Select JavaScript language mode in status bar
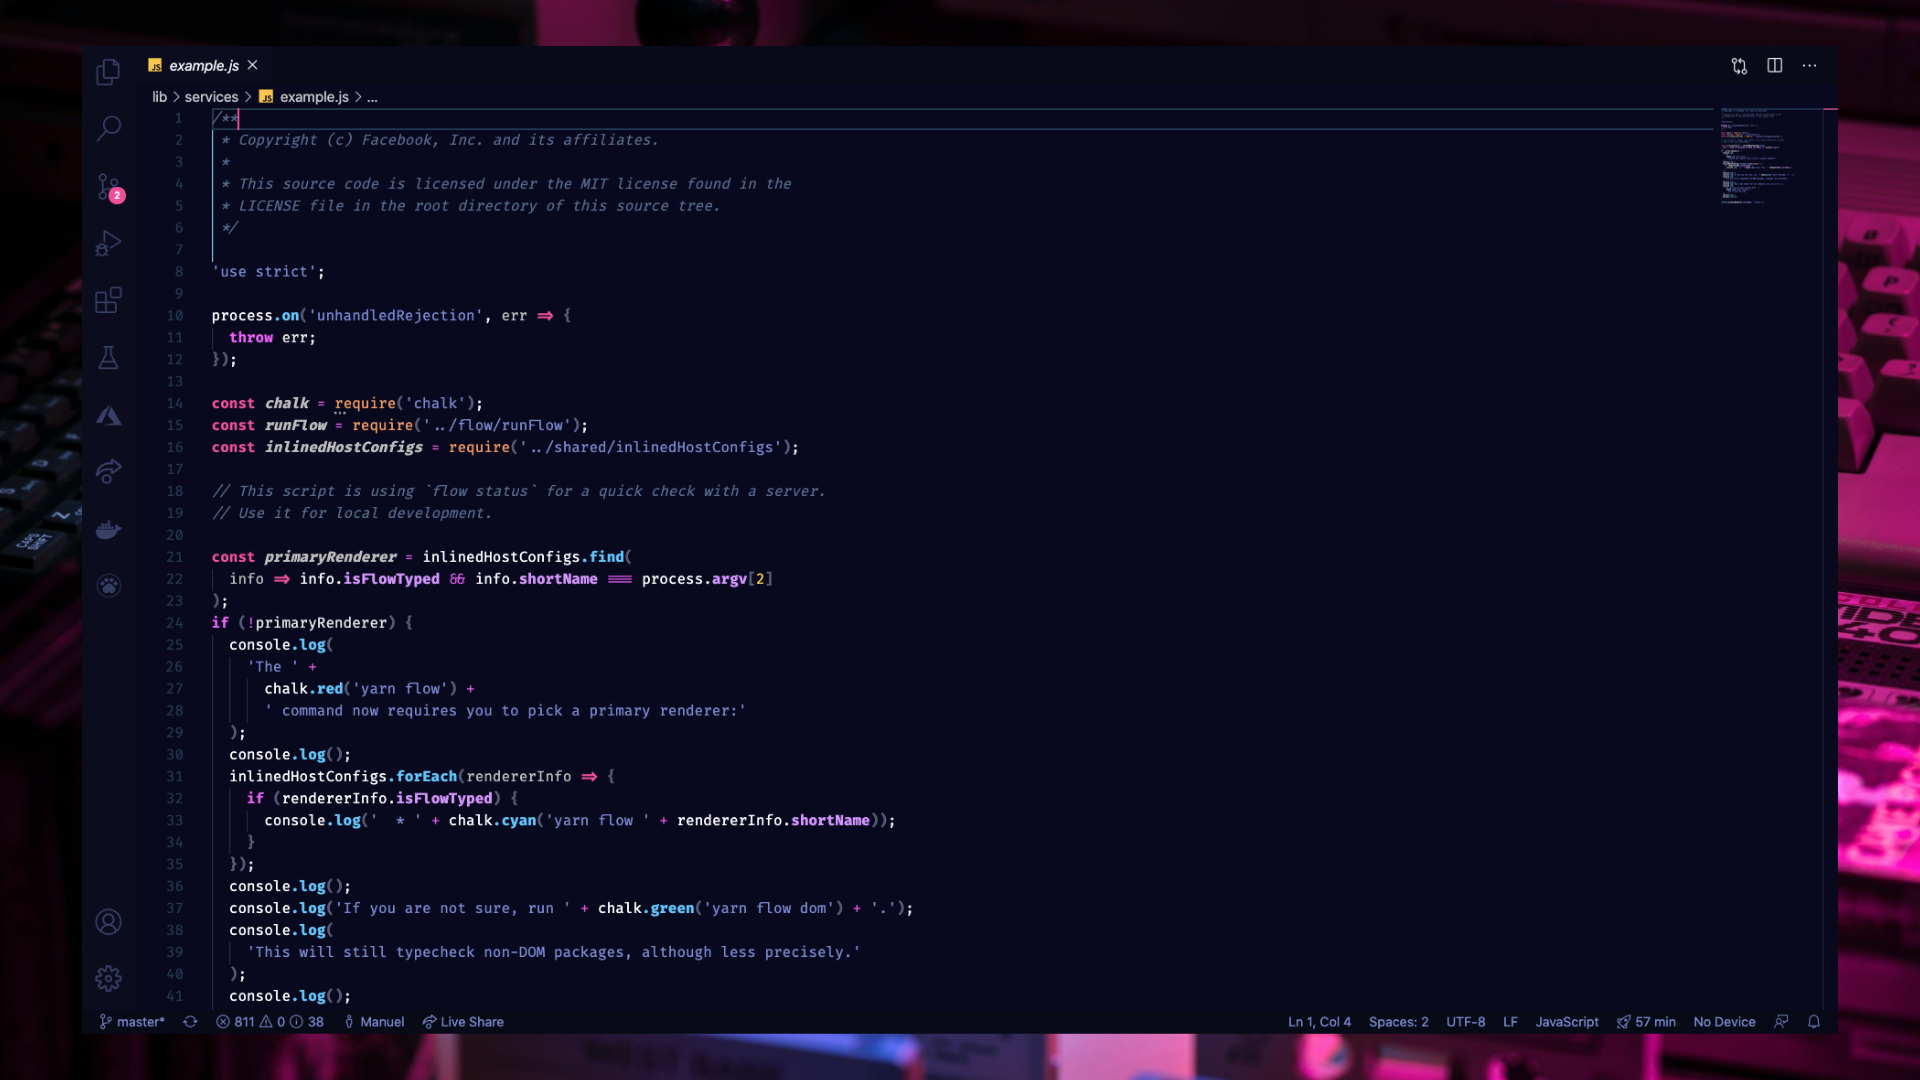Image resolution: width=1920 pixels, height=1080 pixels. pyautogui.click(x=1566, y=1022)
